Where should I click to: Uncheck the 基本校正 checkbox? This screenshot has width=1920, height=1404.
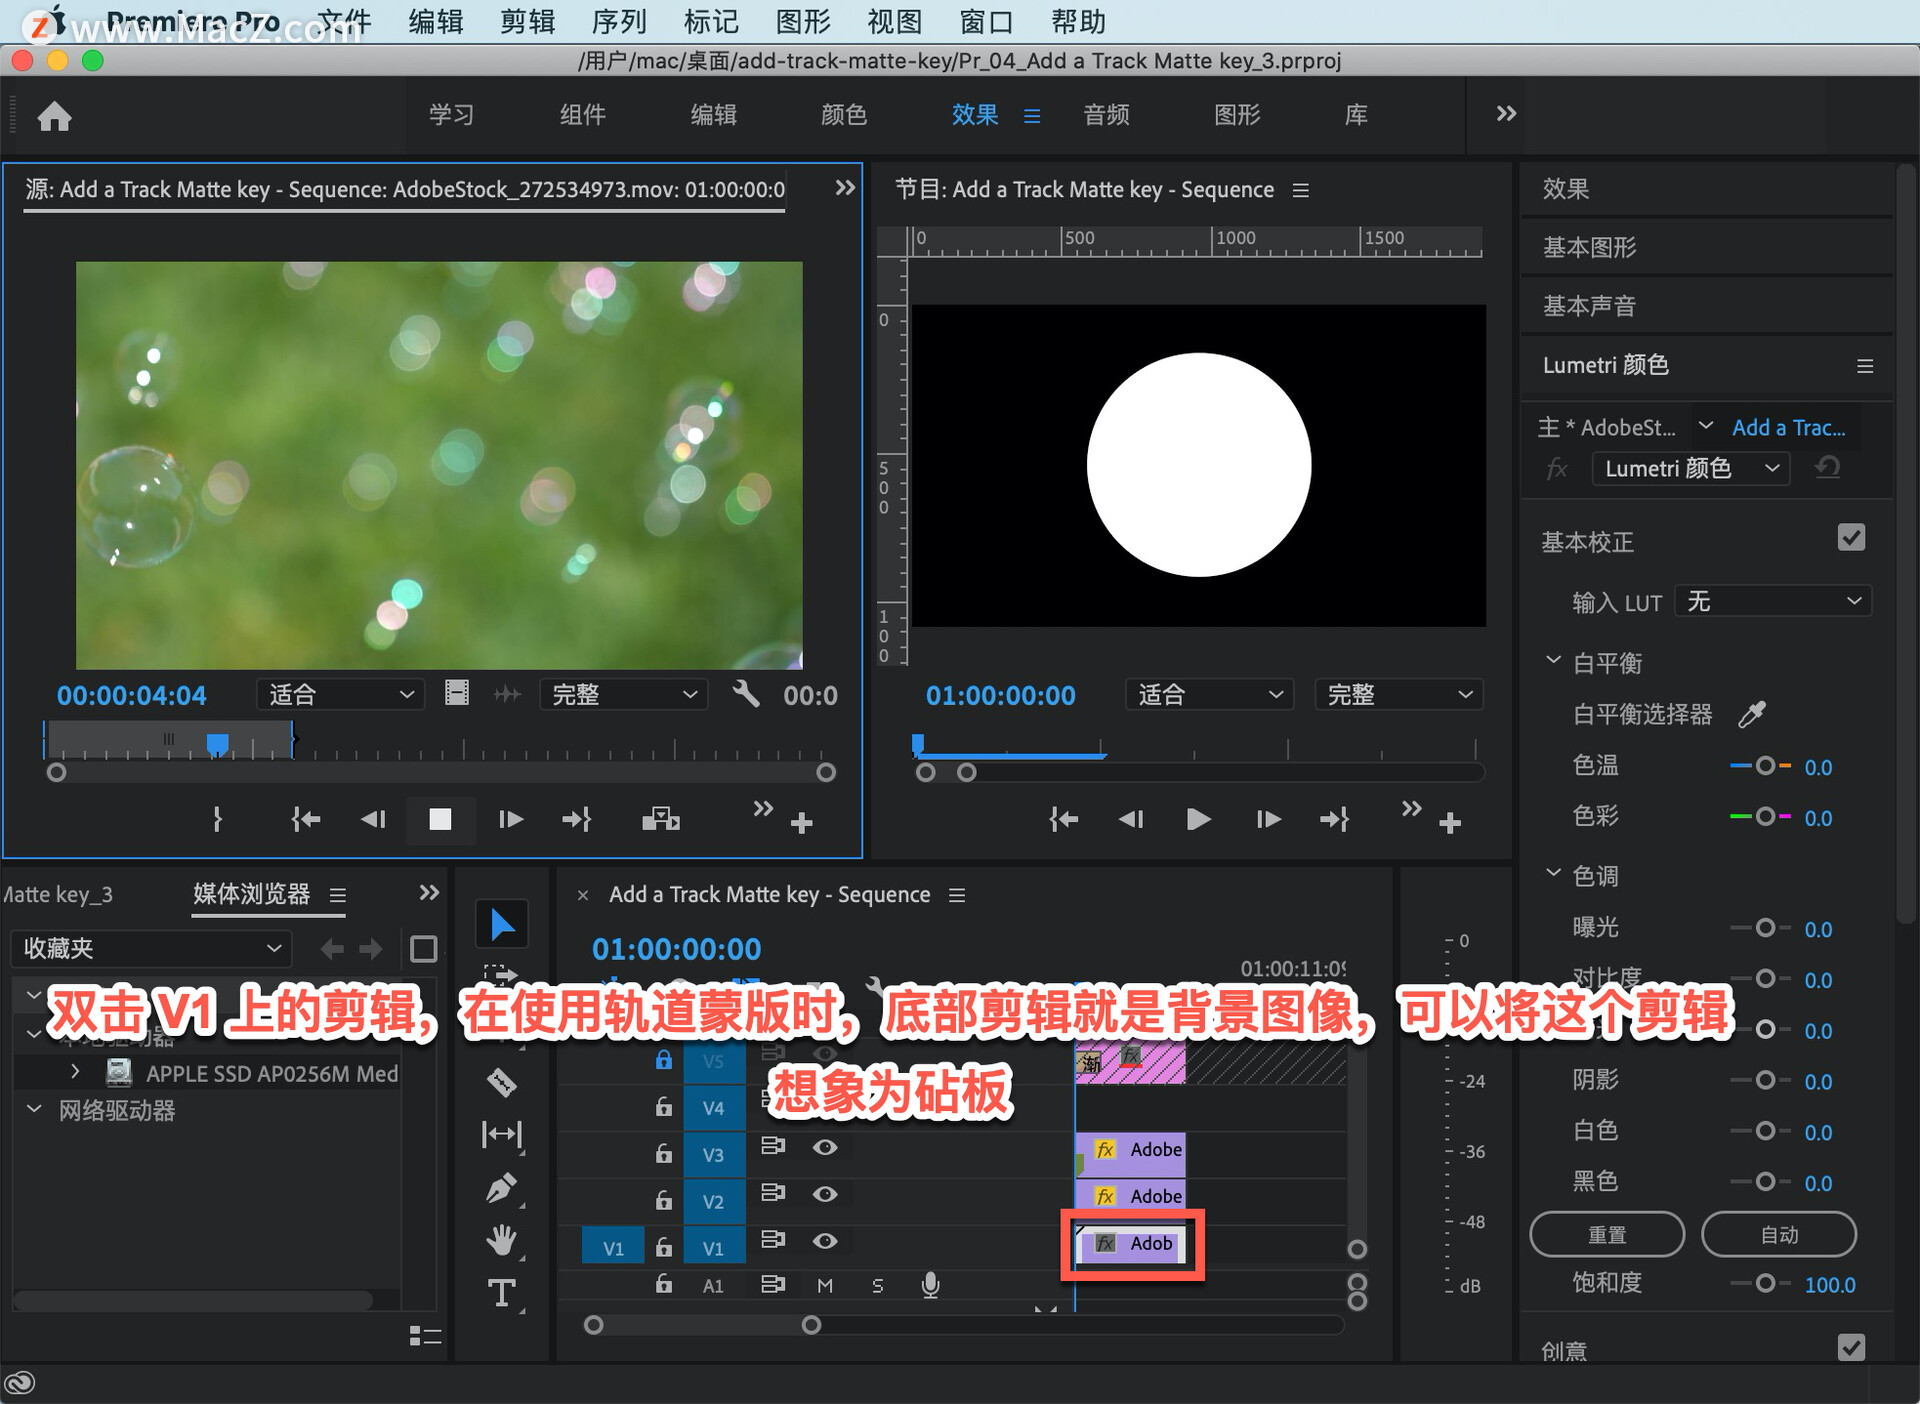(1851, 538)
